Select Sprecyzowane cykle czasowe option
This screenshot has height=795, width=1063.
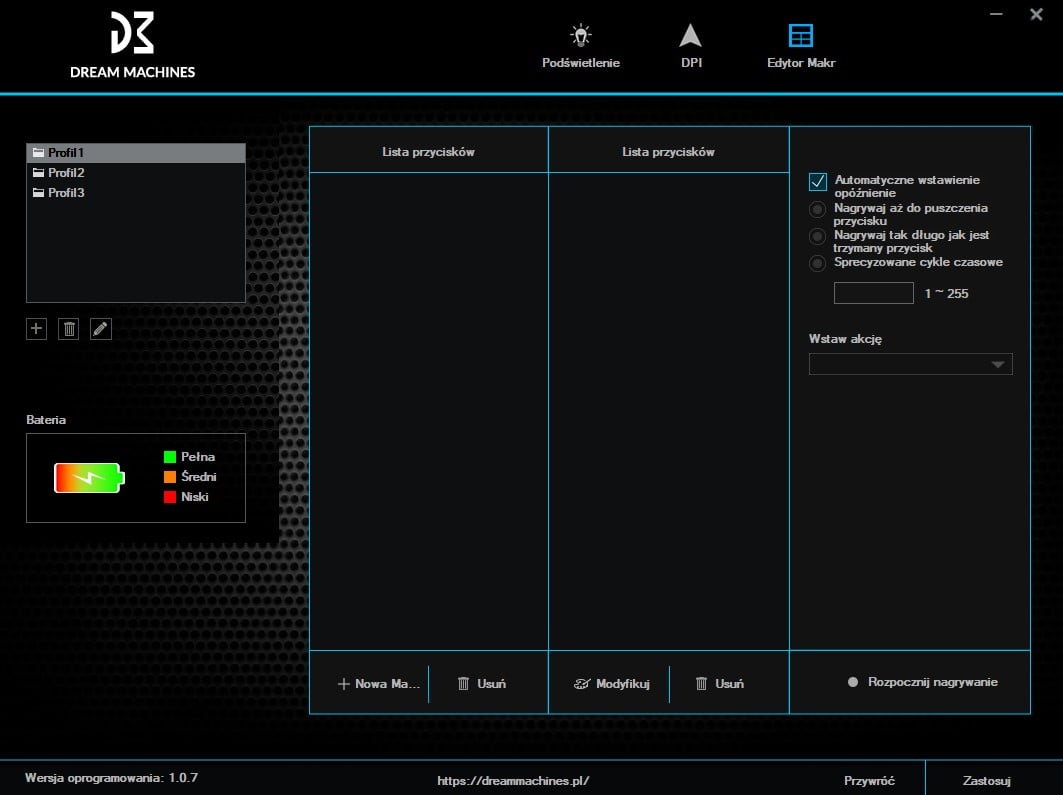coord(818,263)
